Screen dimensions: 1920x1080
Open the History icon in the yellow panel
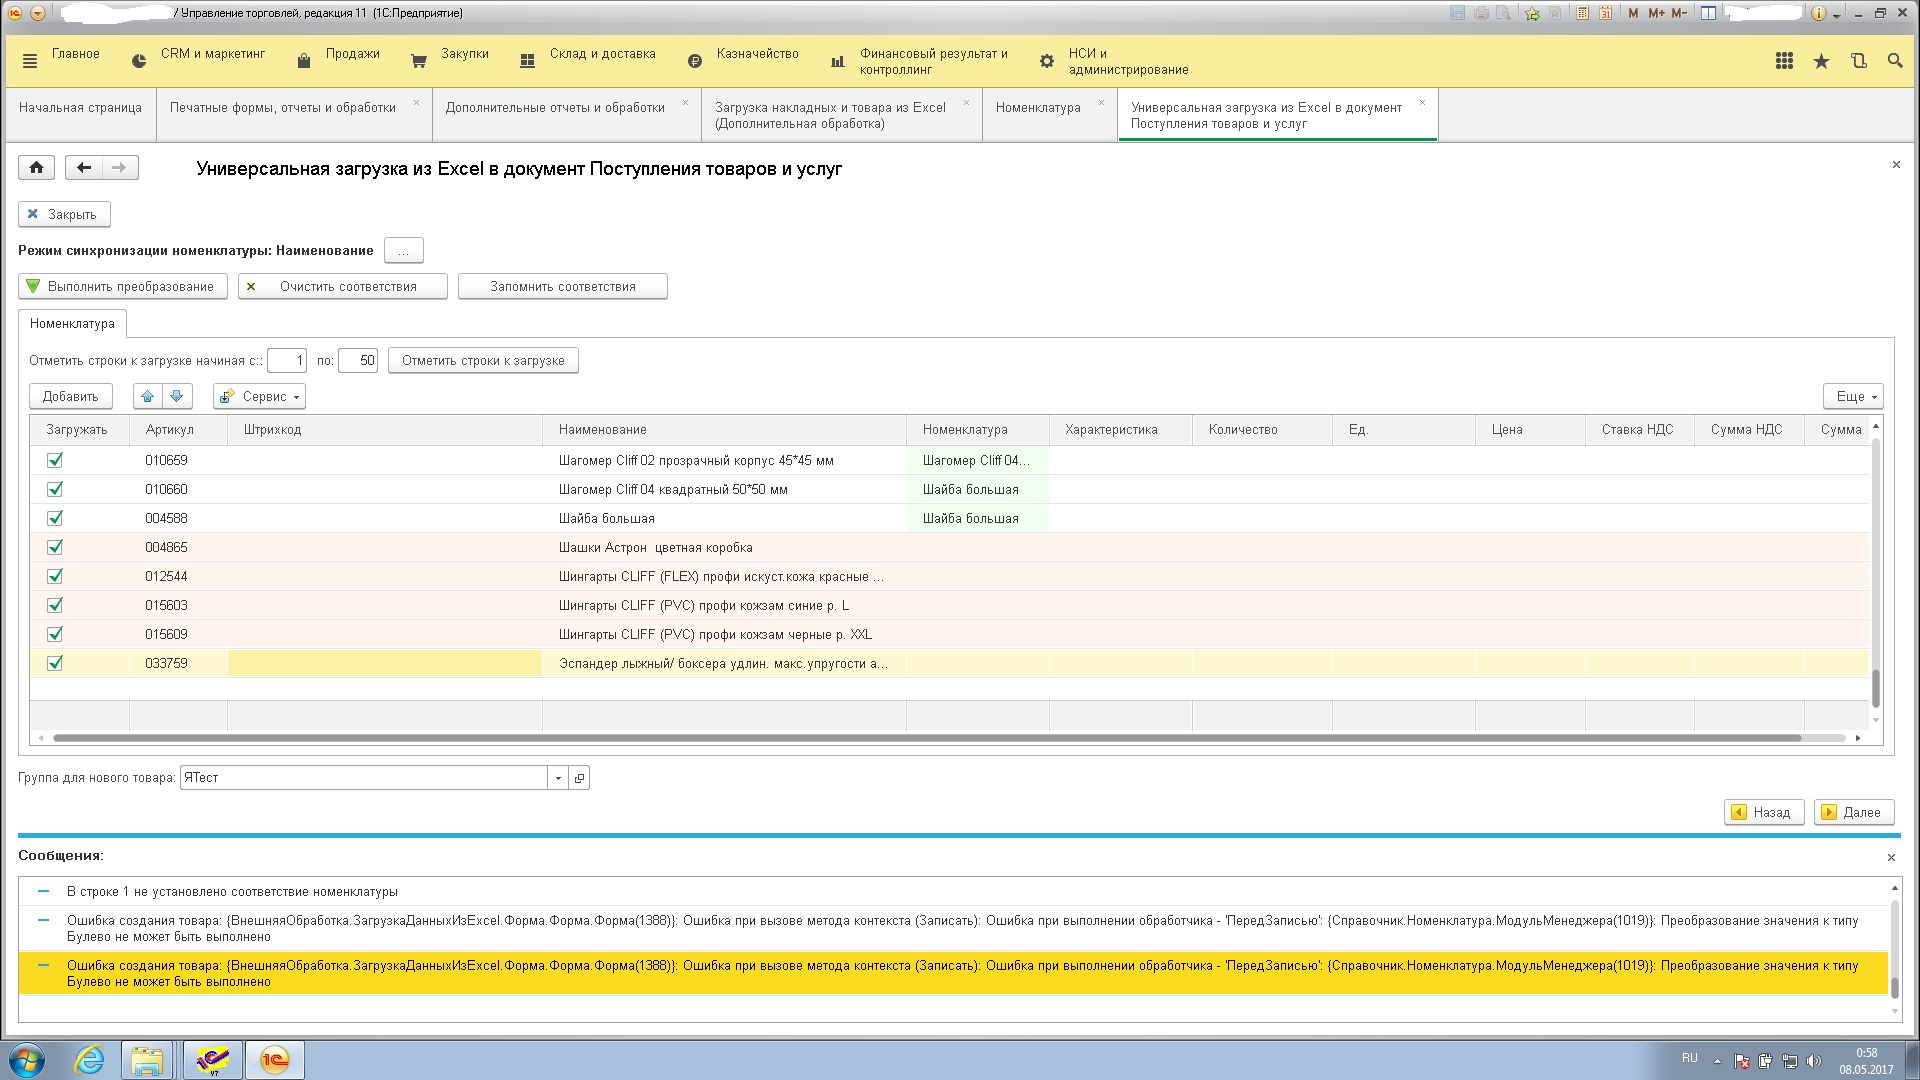1858,61
